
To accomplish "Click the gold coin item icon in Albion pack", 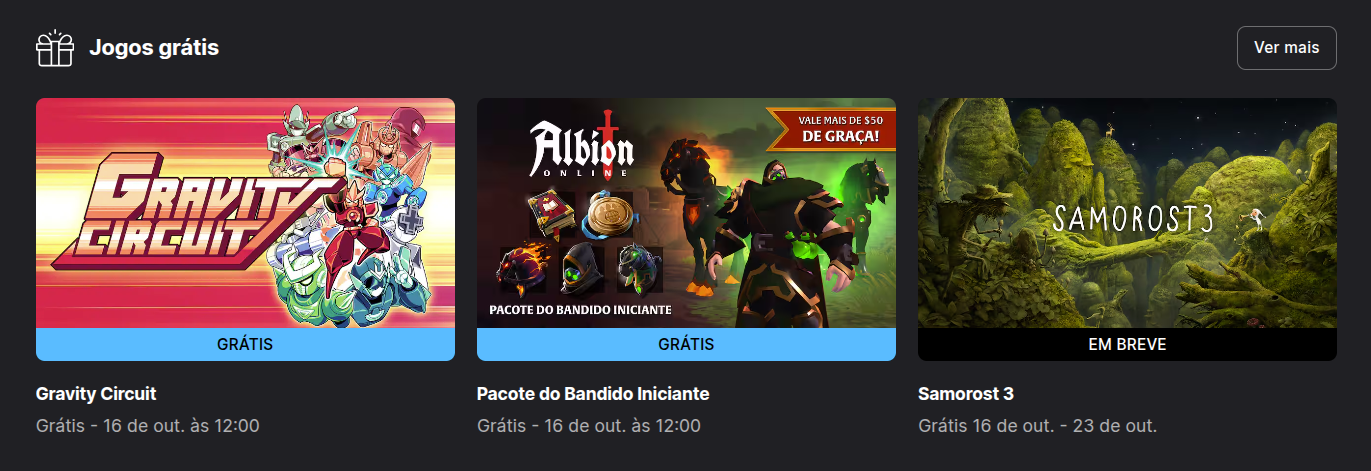I will click(610, 219).
